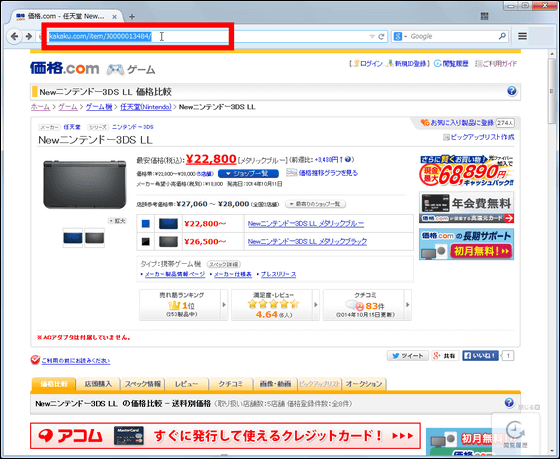
Task: Go to 任天堂(Nintendo) breadcrumb
Action: click(x=146, y=107)
